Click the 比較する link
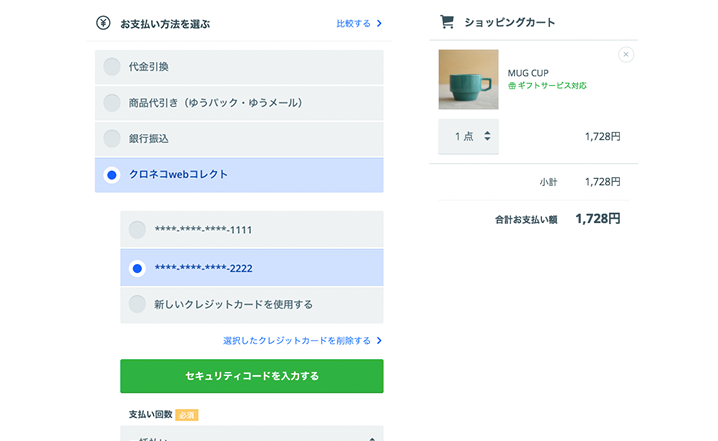Viewport: 718px width, 441px height. pos(353,23)
